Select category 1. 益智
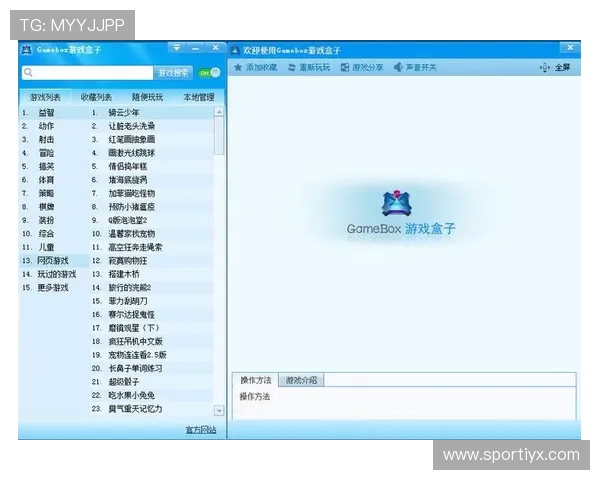The height and width of the screenshot is (480, 600). [54, 113]
